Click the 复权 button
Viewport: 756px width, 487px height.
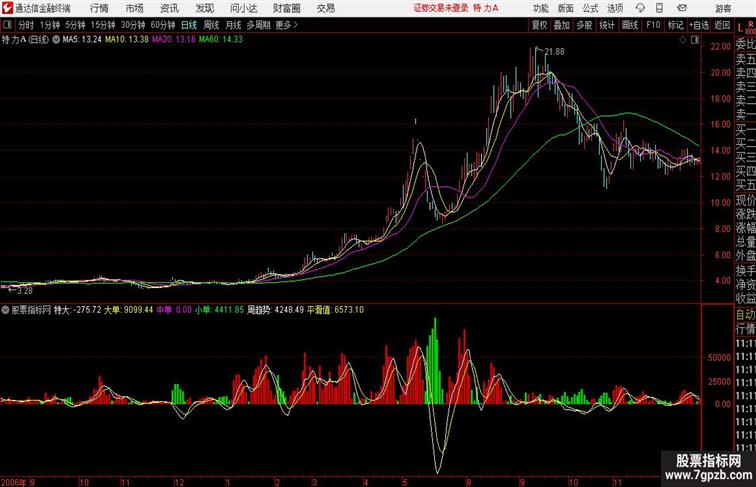[540, 25]
